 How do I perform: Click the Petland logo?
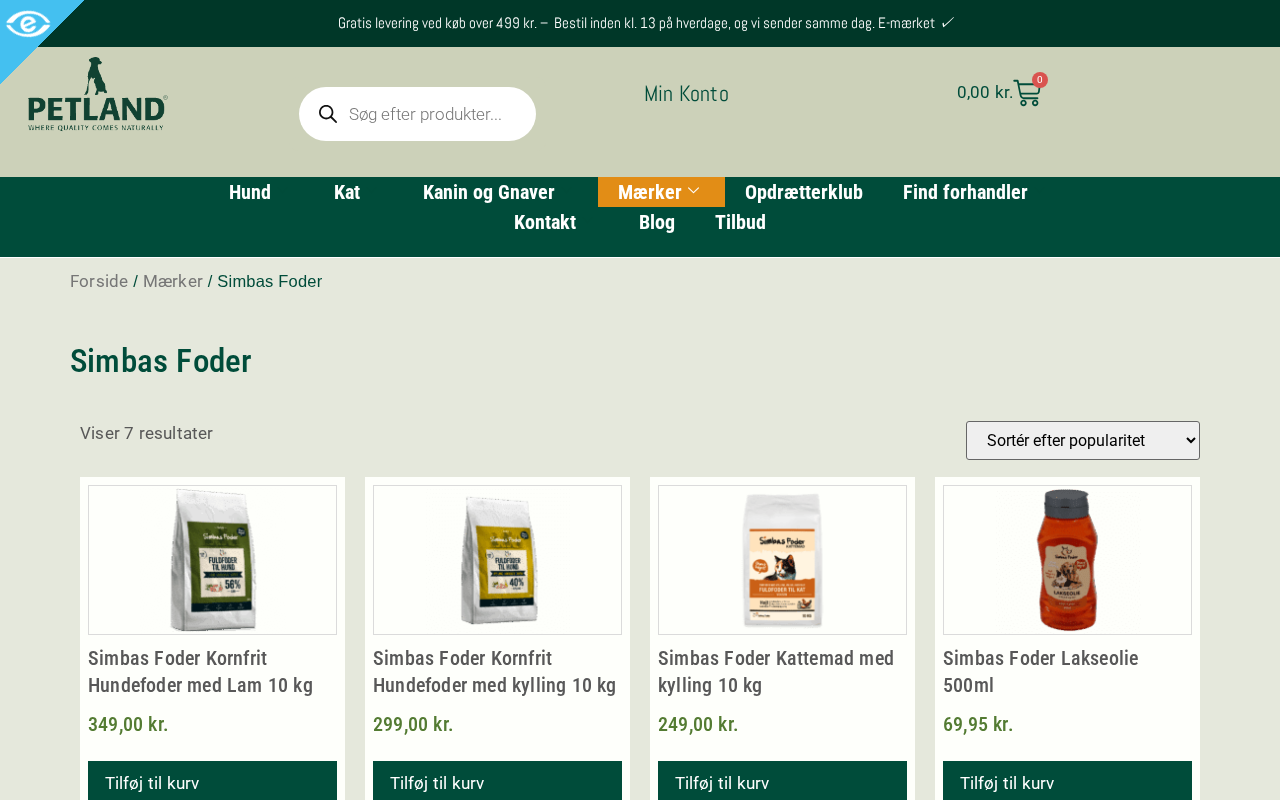coord(98,94)
